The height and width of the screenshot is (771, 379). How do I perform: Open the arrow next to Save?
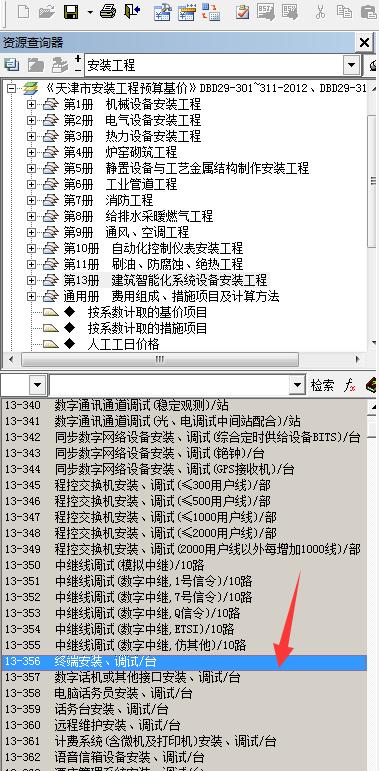click(90, 12)
